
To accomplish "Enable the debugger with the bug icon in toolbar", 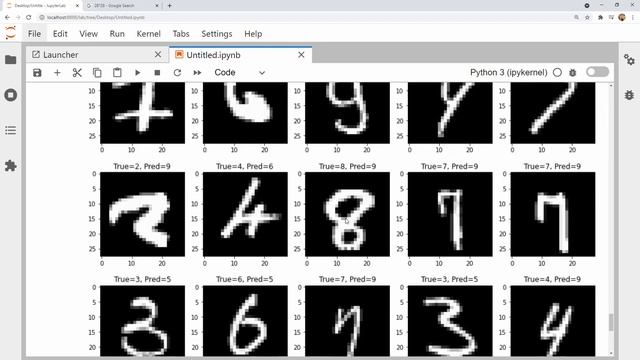I will [x=573, y=73].
